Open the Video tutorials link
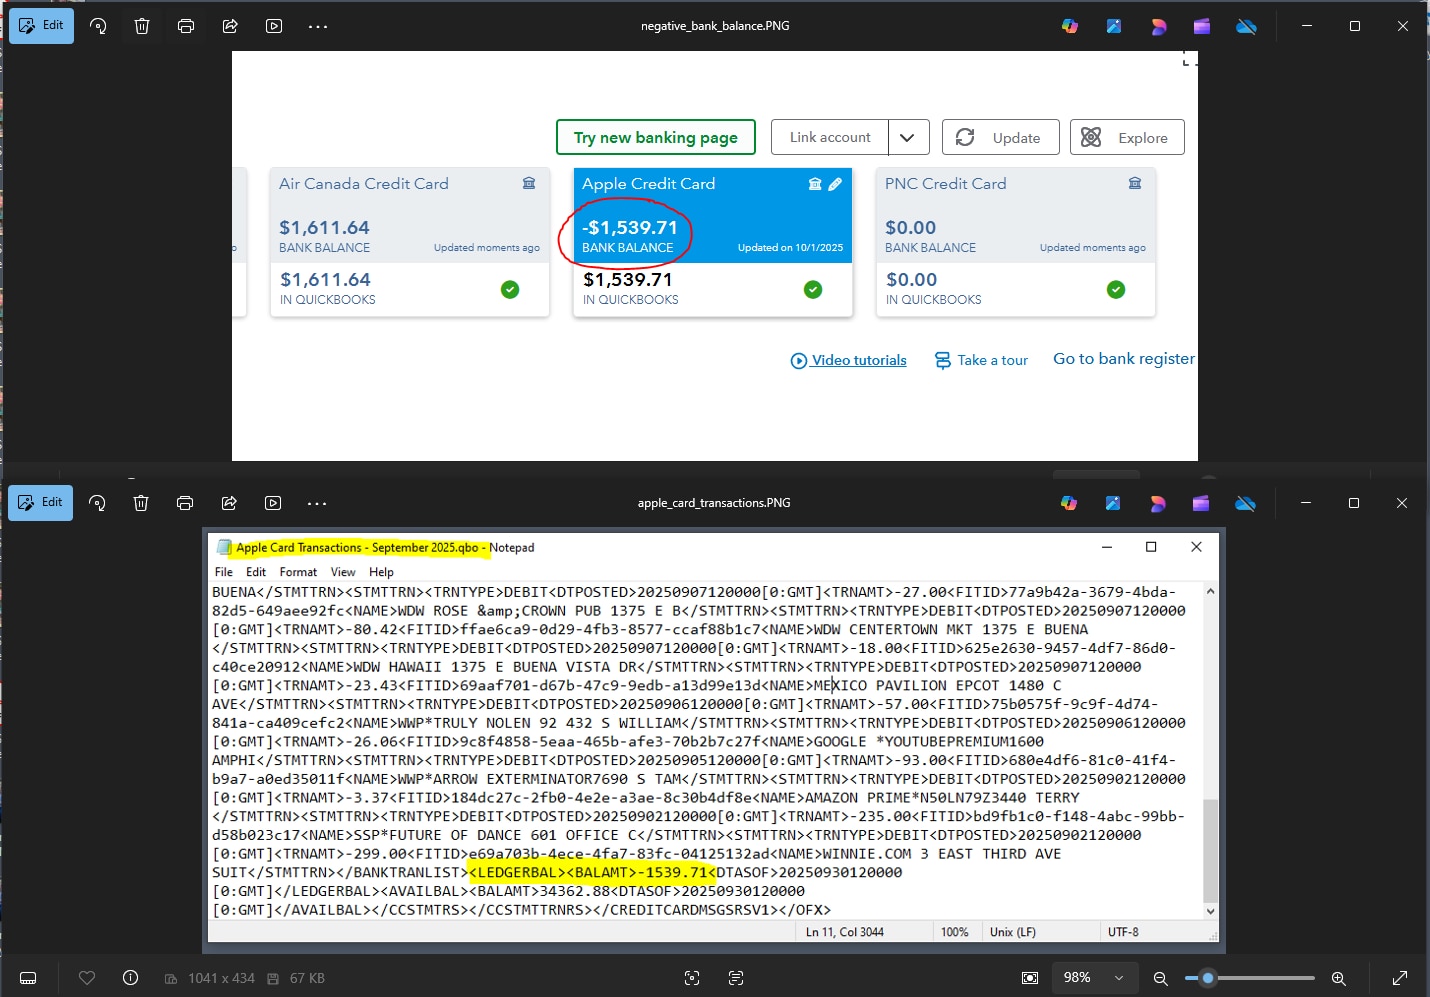 (x=849, y=360)
